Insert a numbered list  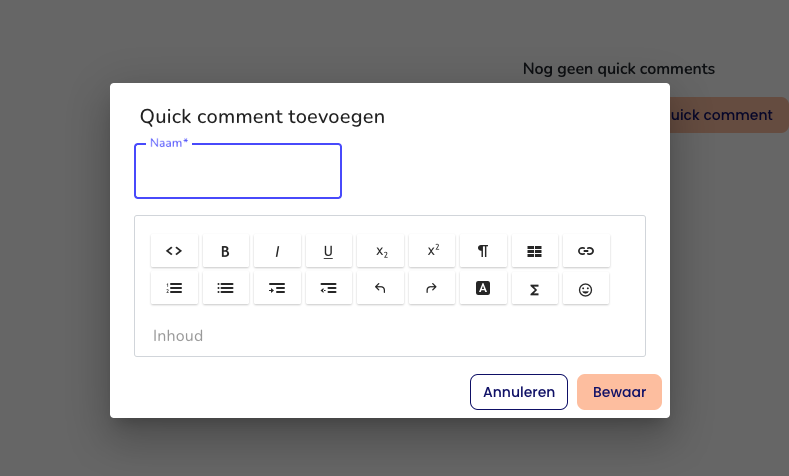[174, 288]
